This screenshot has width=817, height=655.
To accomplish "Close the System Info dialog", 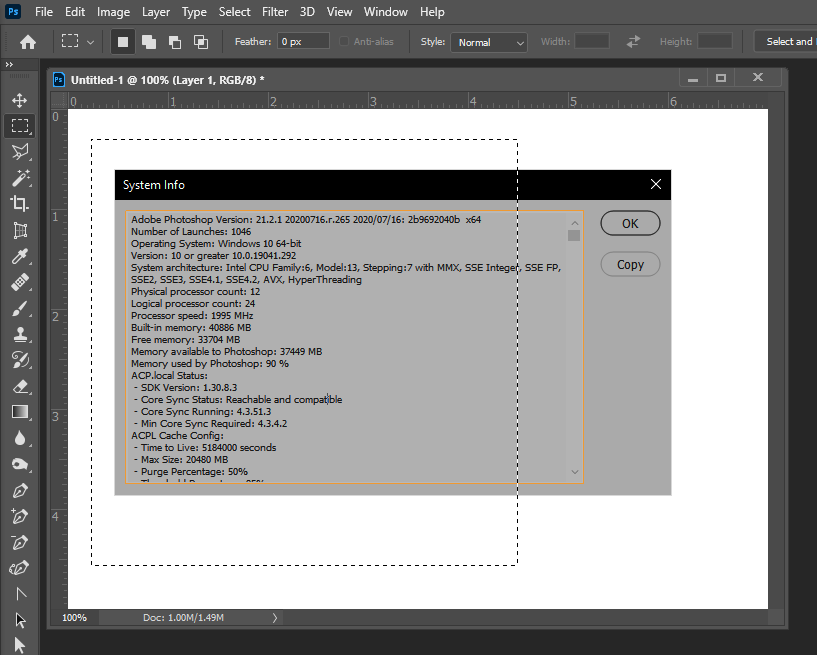I will [656, 184].
